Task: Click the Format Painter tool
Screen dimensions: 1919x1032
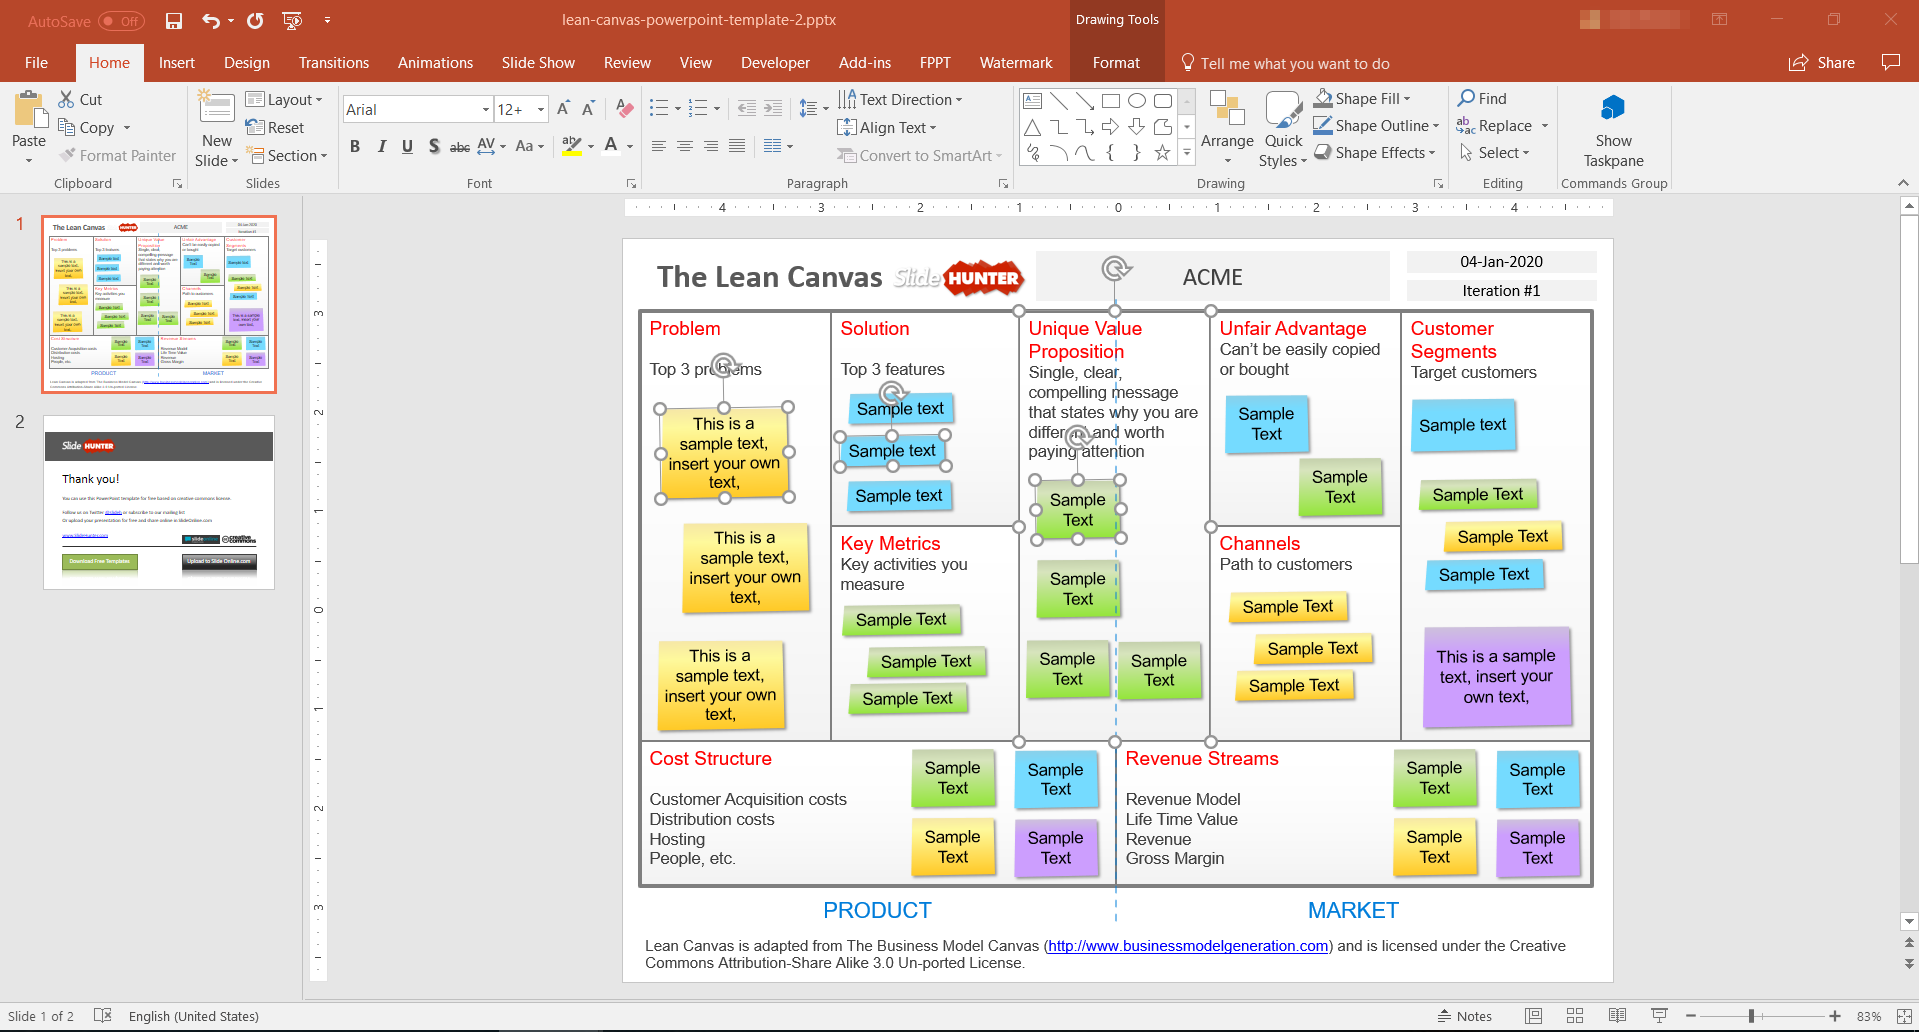Action: (117, 155)
